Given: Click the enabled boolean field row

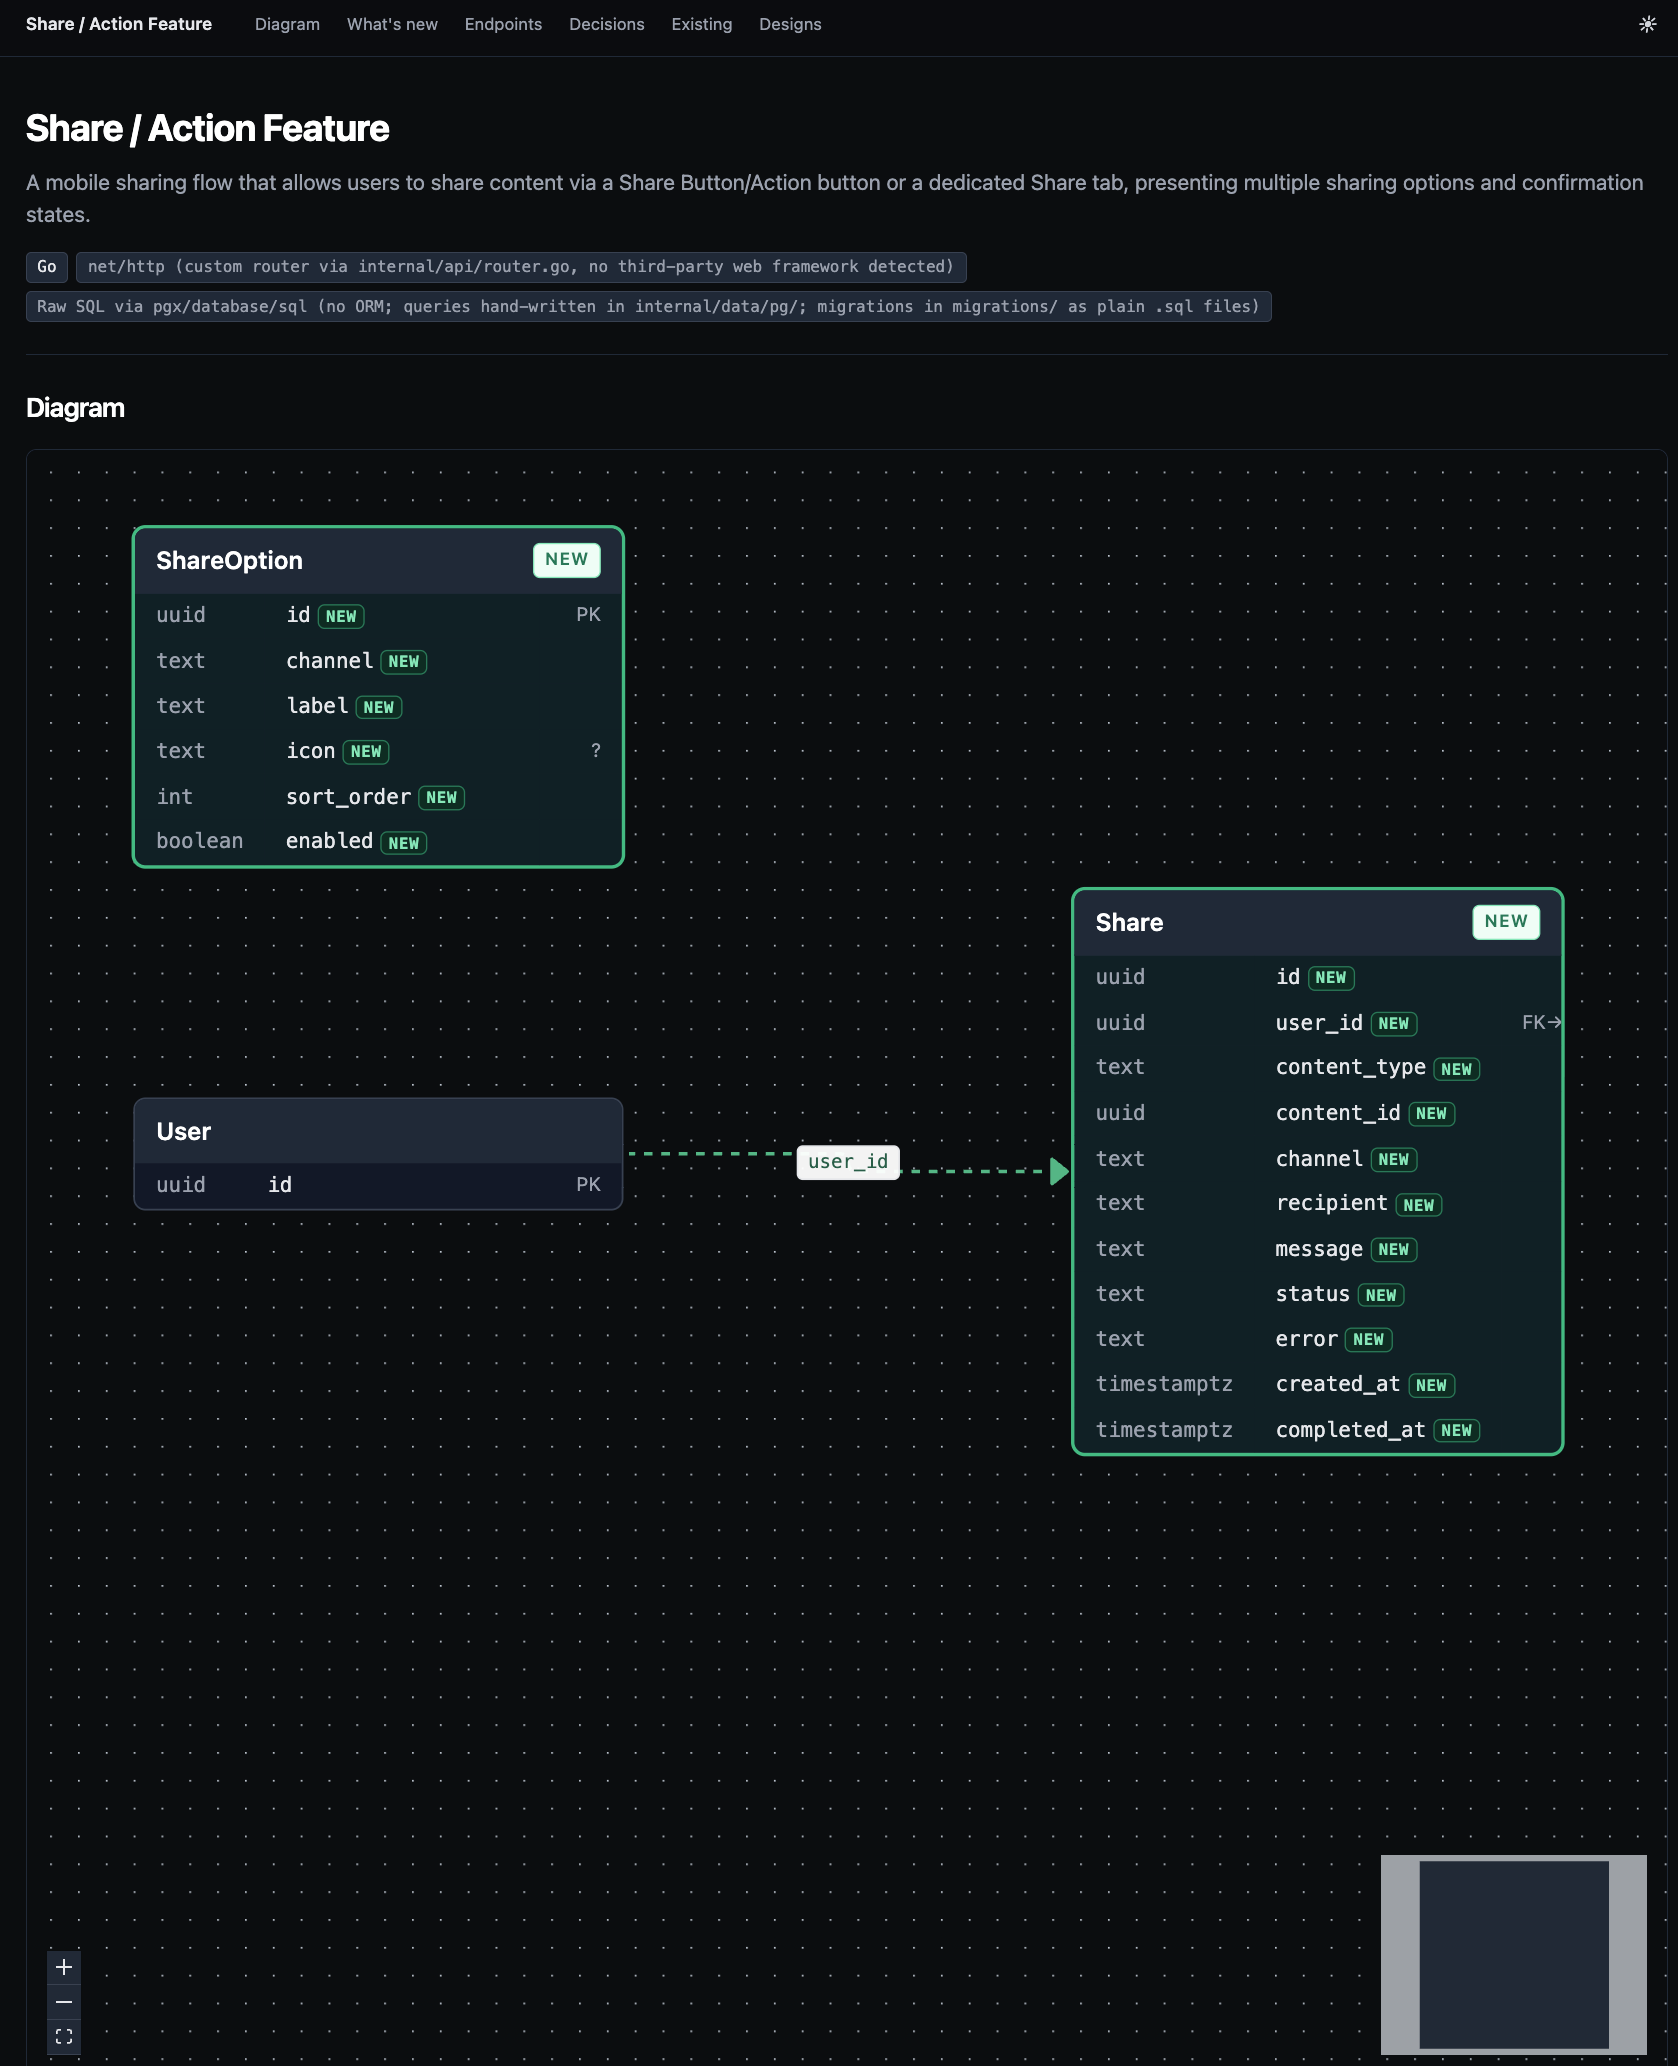Looking at the screenshot, I should click(x=378, y=842).
